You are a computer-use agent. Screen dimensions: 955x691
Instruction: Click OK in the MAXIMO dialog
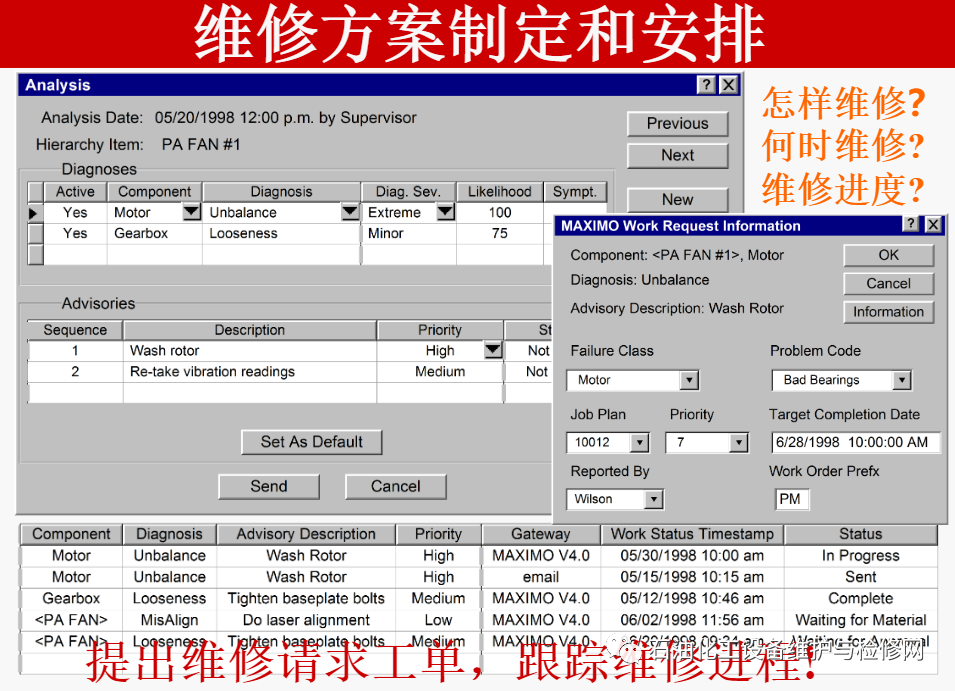(888, 255)
